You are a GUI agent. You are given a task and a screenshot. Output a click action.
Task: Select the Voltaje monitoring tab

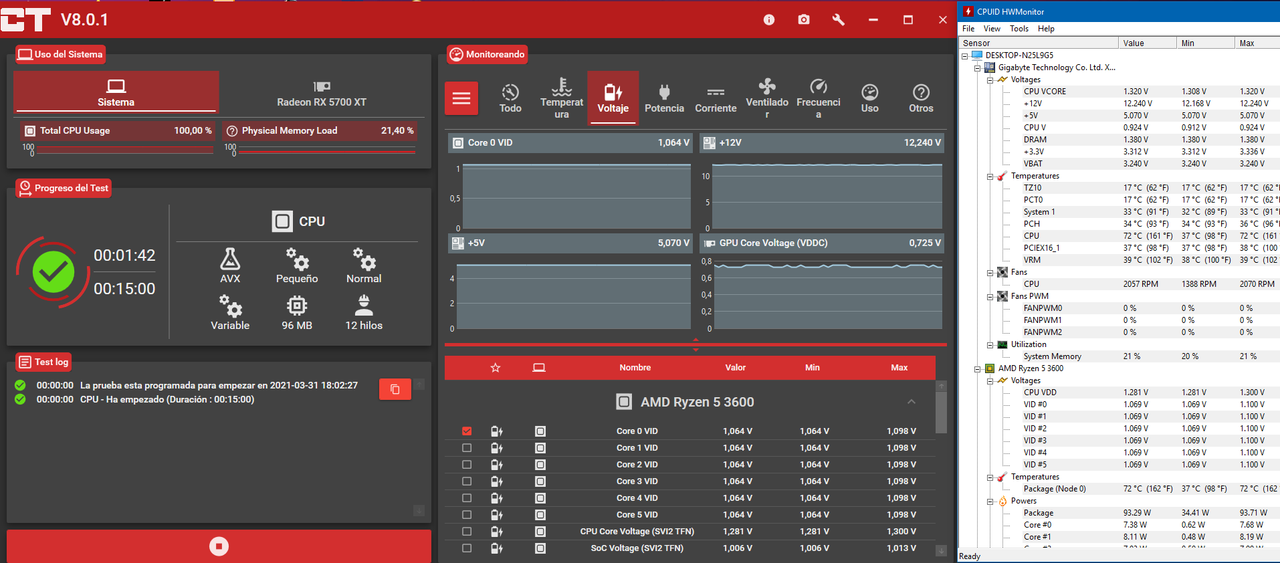(x=613, y=97)
